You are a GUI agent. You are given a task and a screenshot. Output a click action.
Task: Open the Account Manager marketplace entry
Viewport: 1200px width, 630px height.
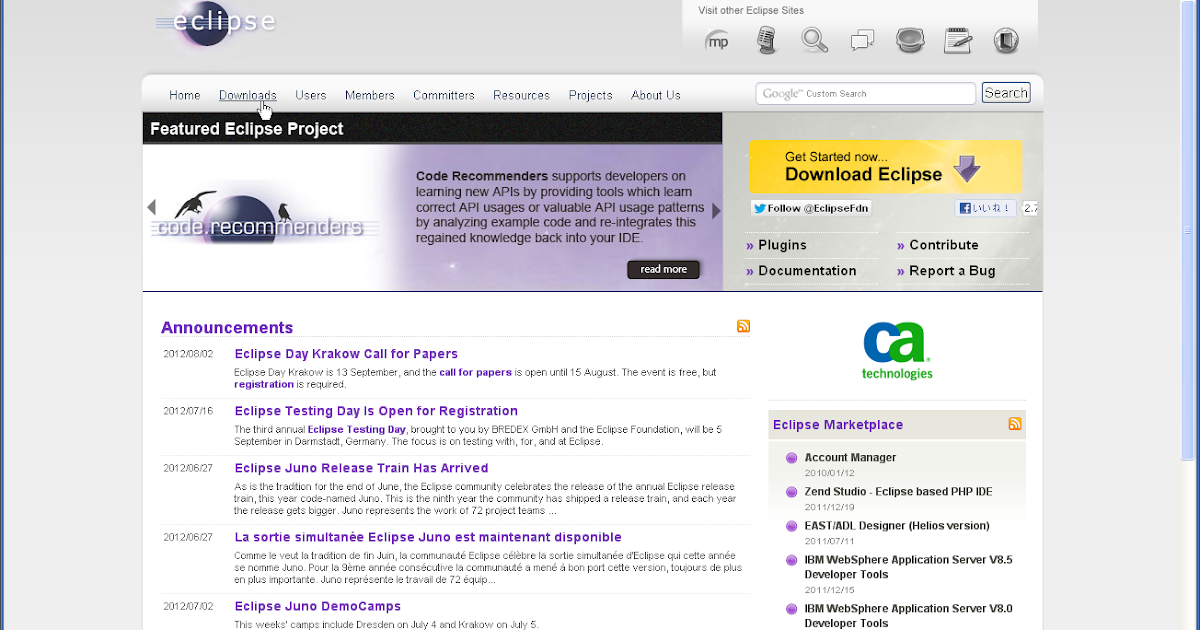tap(850, 457)
